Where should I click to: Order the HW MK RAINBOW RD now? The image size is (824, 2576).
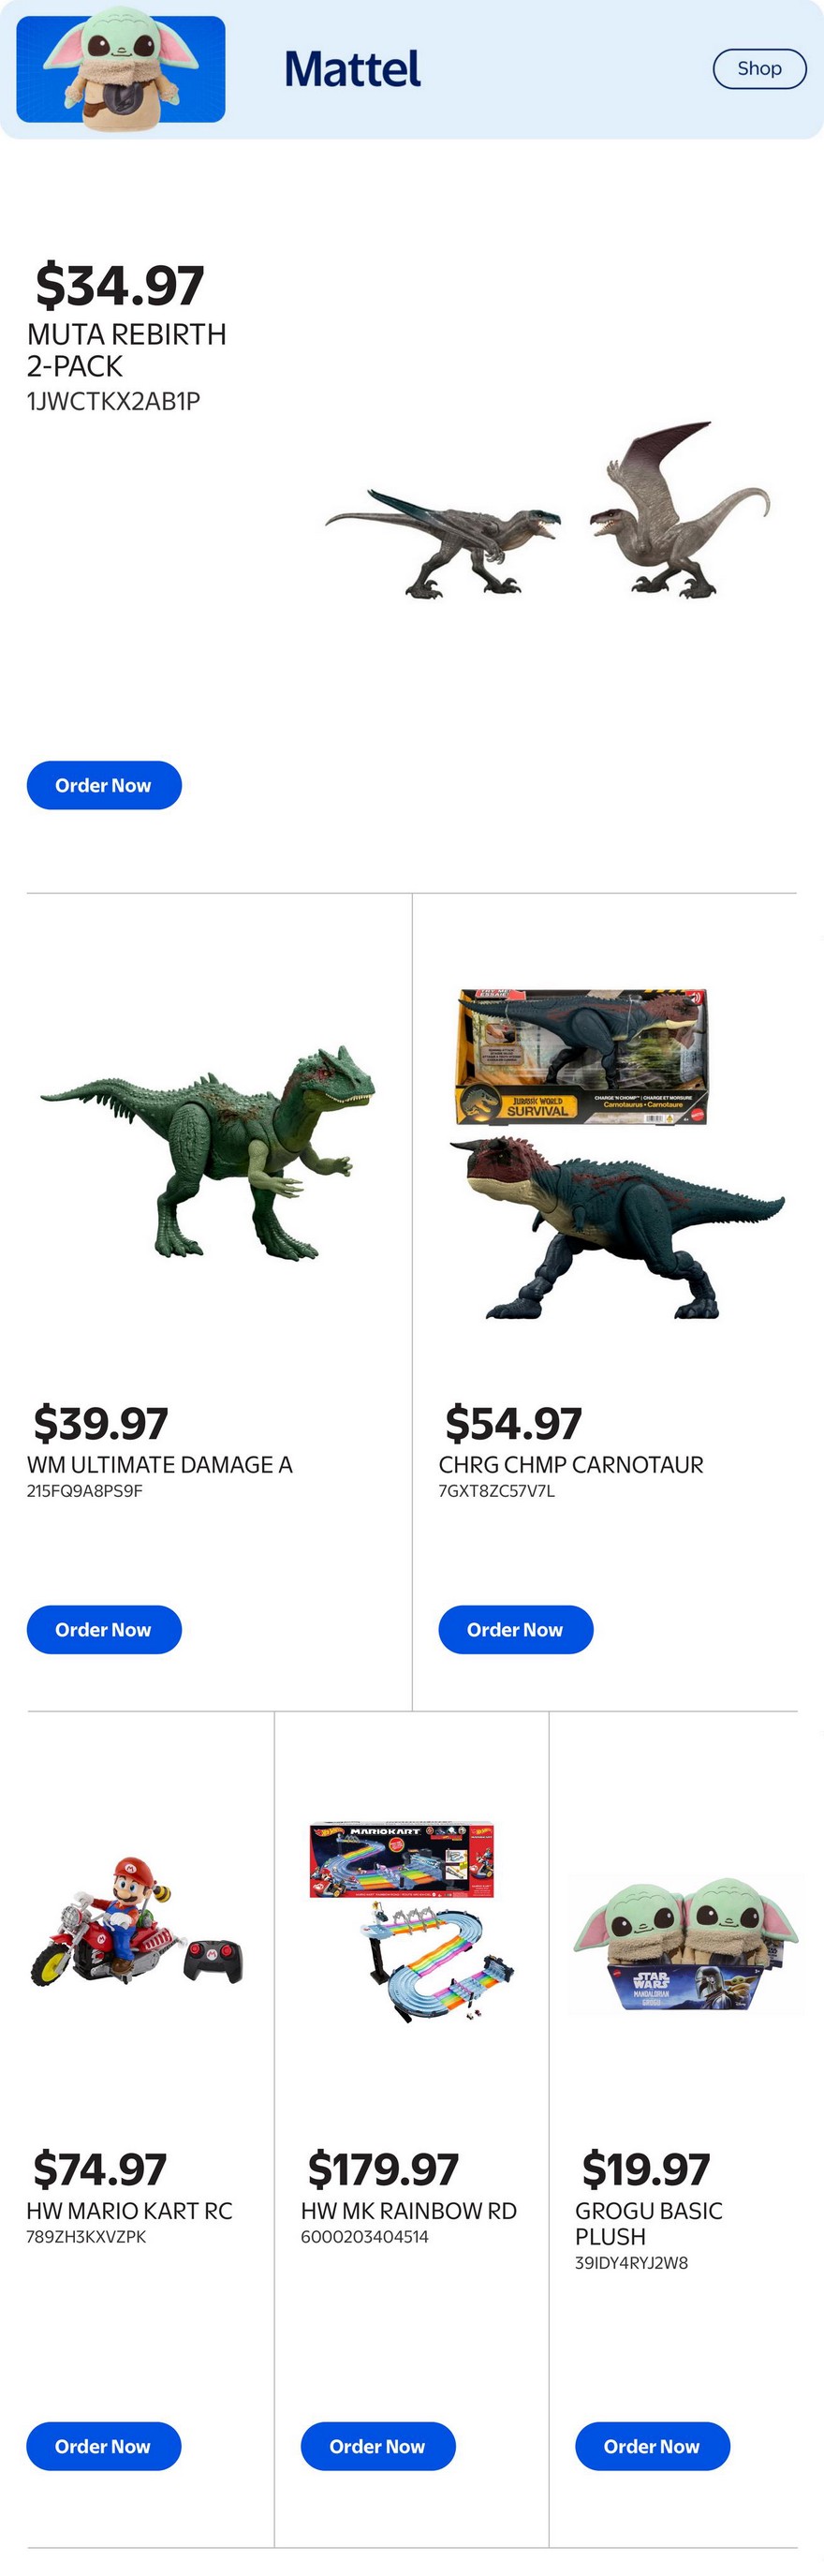tap(378, 2445)
